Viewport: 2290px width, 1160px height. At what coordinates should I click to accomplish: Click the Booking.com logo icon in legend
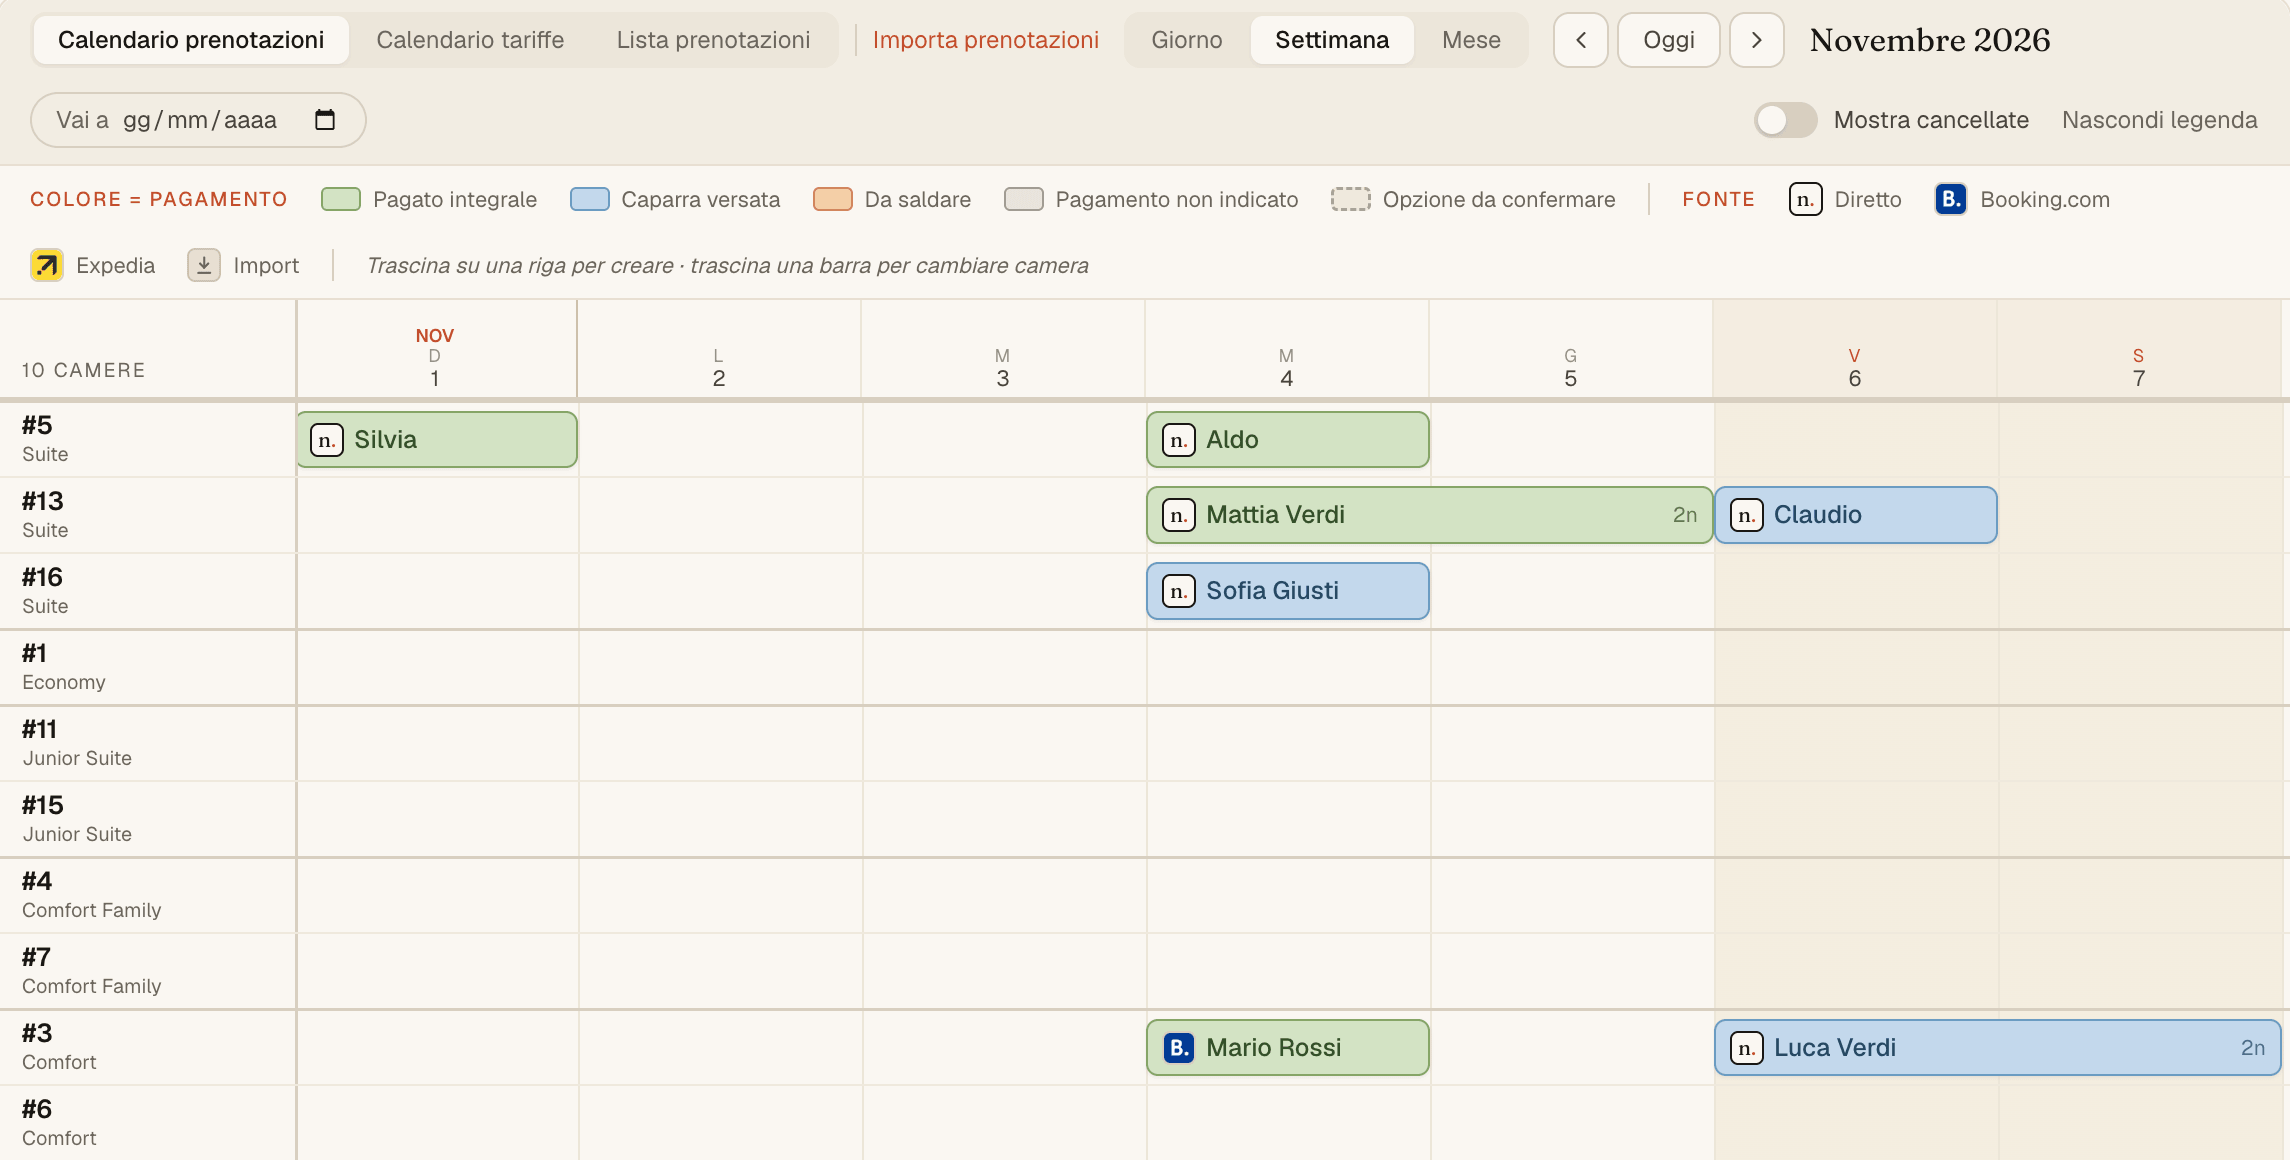[1951, 199]
